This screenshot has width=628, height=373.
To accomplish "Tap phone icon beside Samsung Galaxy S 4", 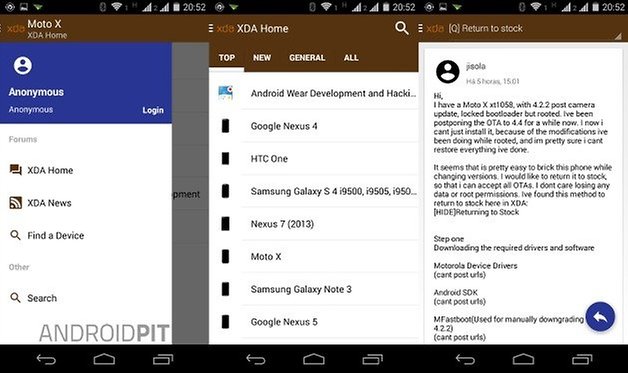I will tap(225, 191).
